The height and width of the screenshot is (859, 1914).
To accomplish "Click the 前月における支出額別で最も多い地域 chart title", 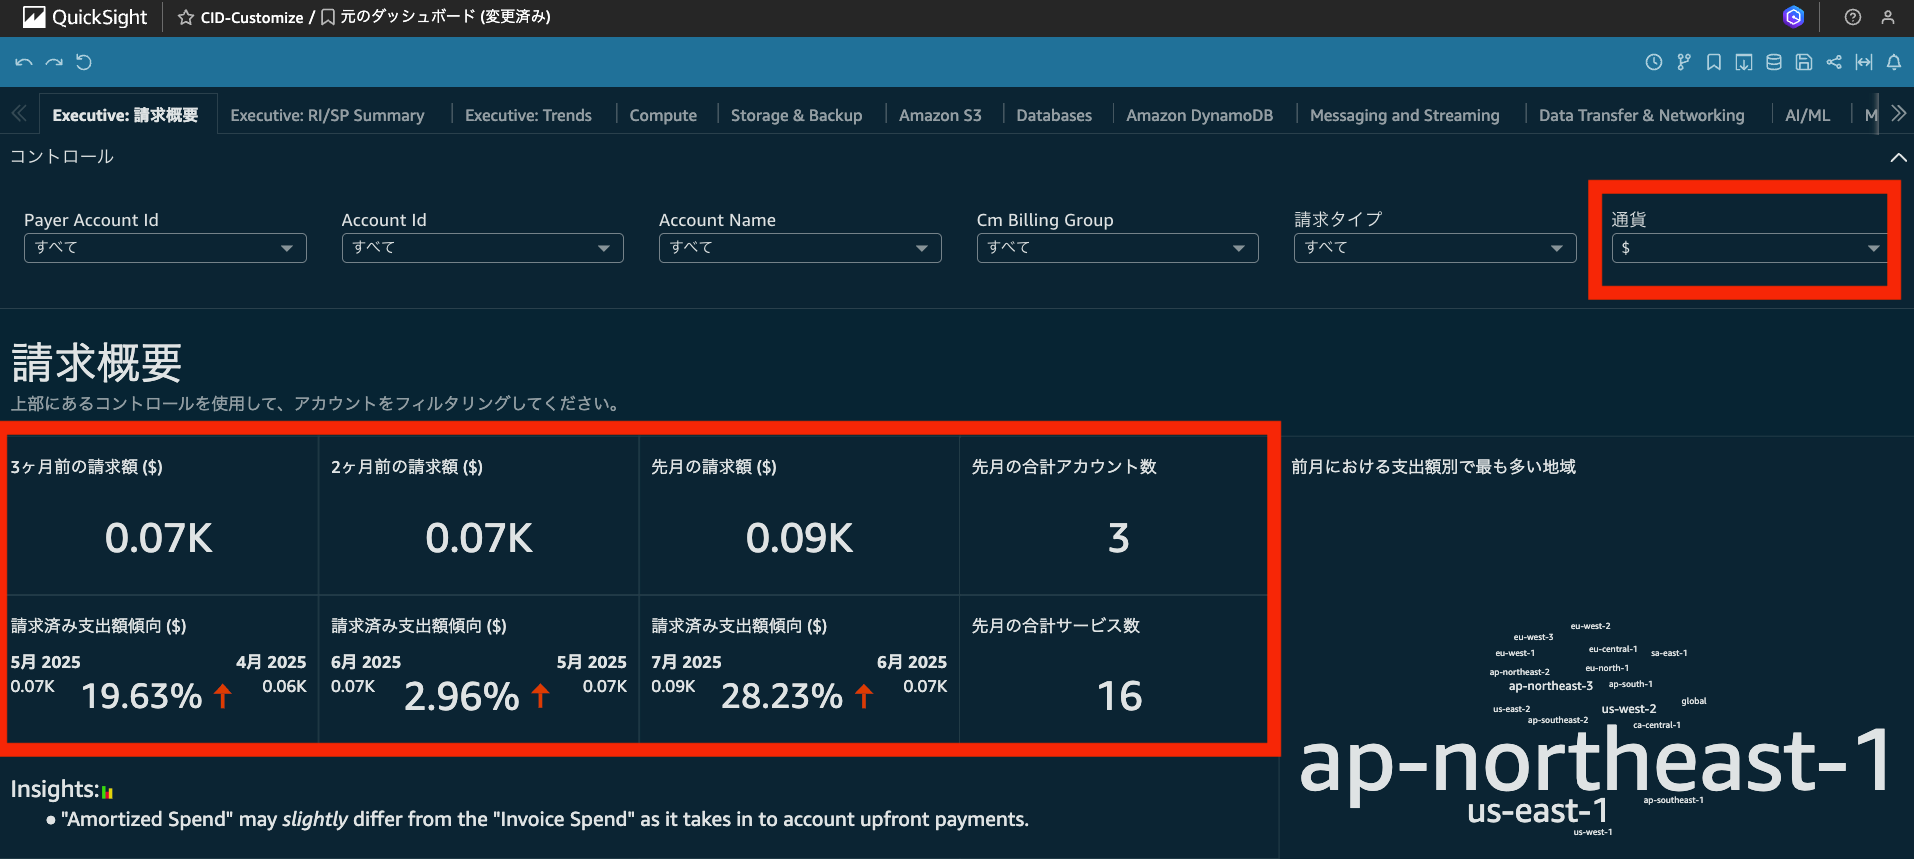I will [x=1434, y=467].
